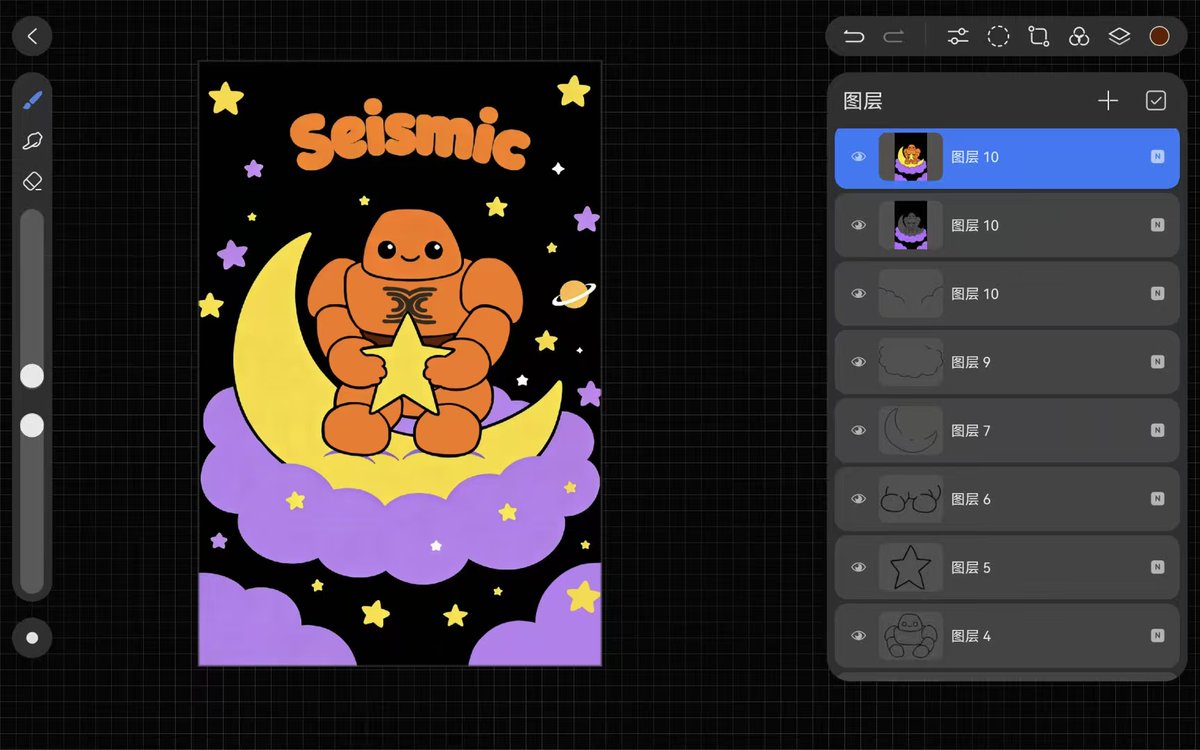Undo the last action
Screen dimensions: 1200x750
tap(853, 37)
